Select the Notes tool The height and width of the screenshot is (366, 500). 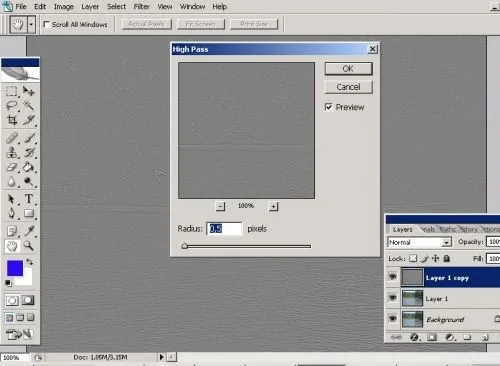coord(12,231)
